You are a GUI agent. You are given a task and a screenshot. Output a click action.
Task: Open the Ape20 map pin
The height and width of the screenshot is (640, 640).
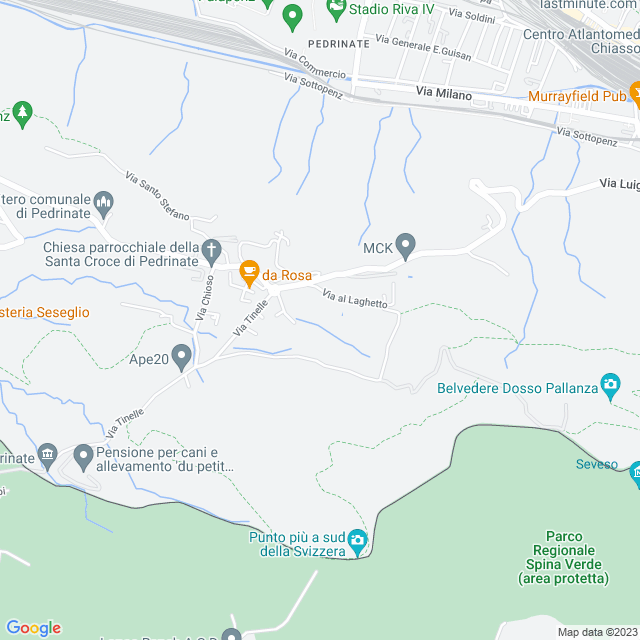[182, 358]
